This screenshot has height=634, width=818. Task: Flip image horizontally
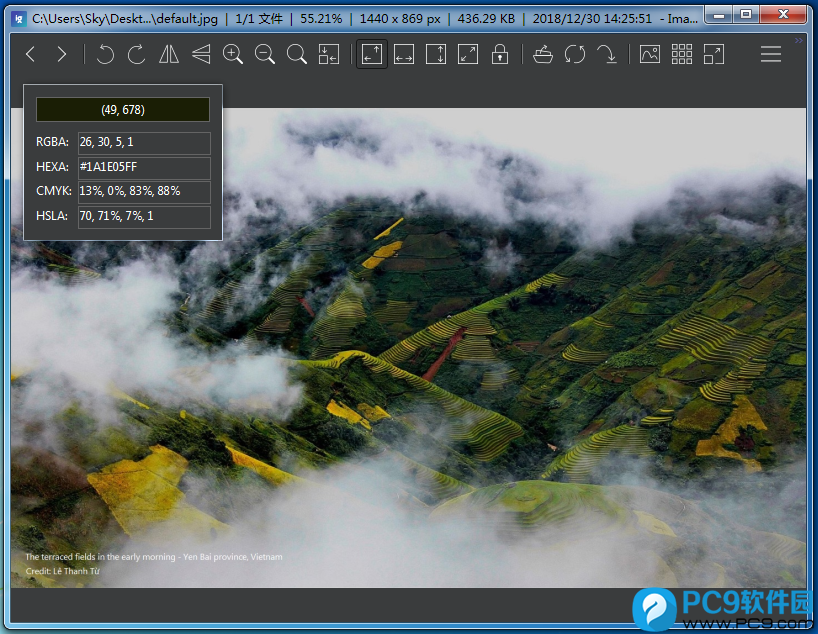pyautogui.click(x=169, y=54)
